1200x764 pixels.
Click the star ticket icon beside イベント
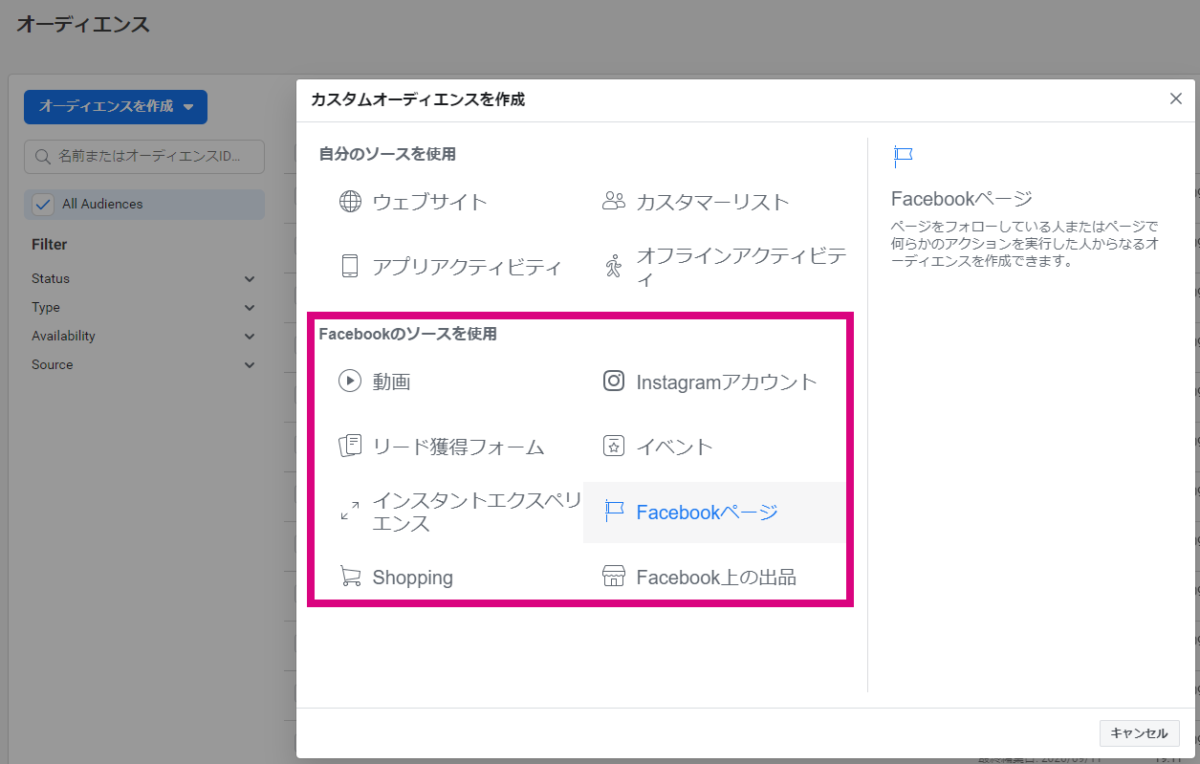[614, 446]
